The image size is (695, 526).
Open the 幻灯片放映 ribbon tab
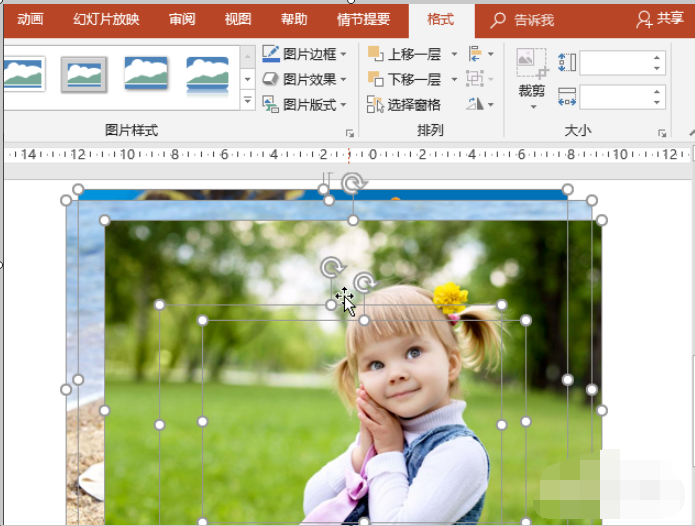click(x=106, y=19)
